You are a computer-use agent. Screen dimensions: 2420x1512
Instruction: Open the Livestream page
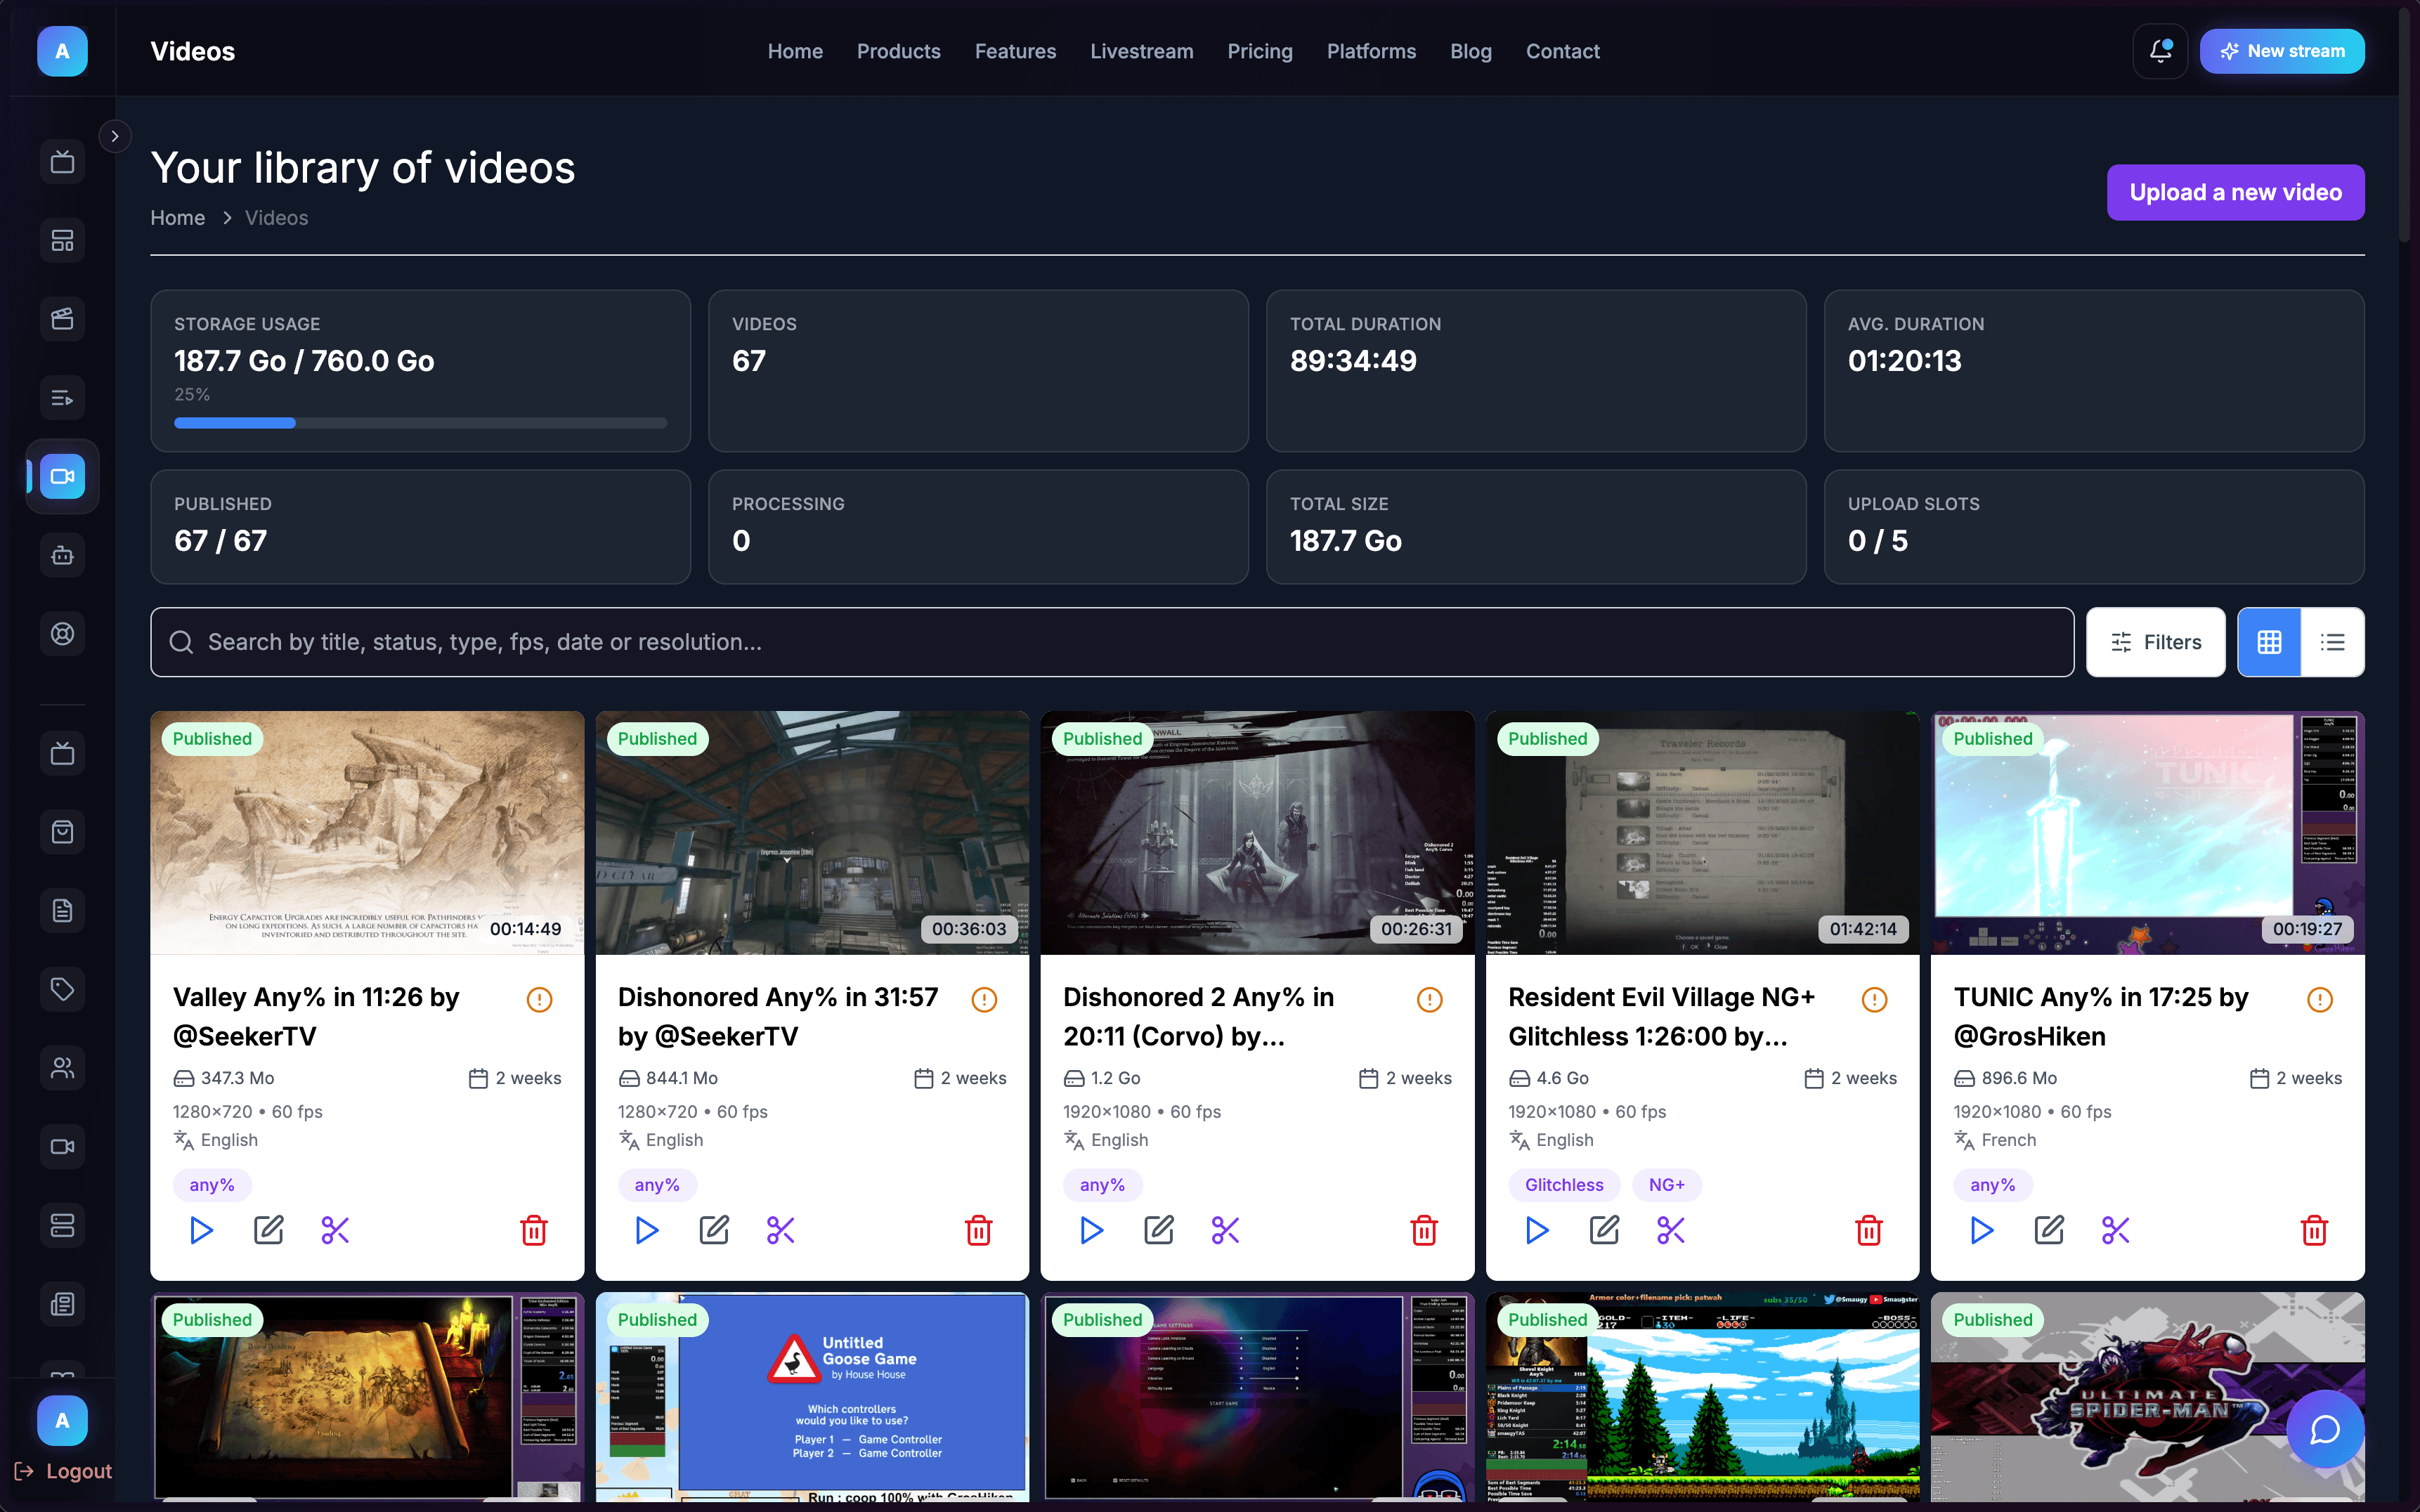pos(1141,51)
